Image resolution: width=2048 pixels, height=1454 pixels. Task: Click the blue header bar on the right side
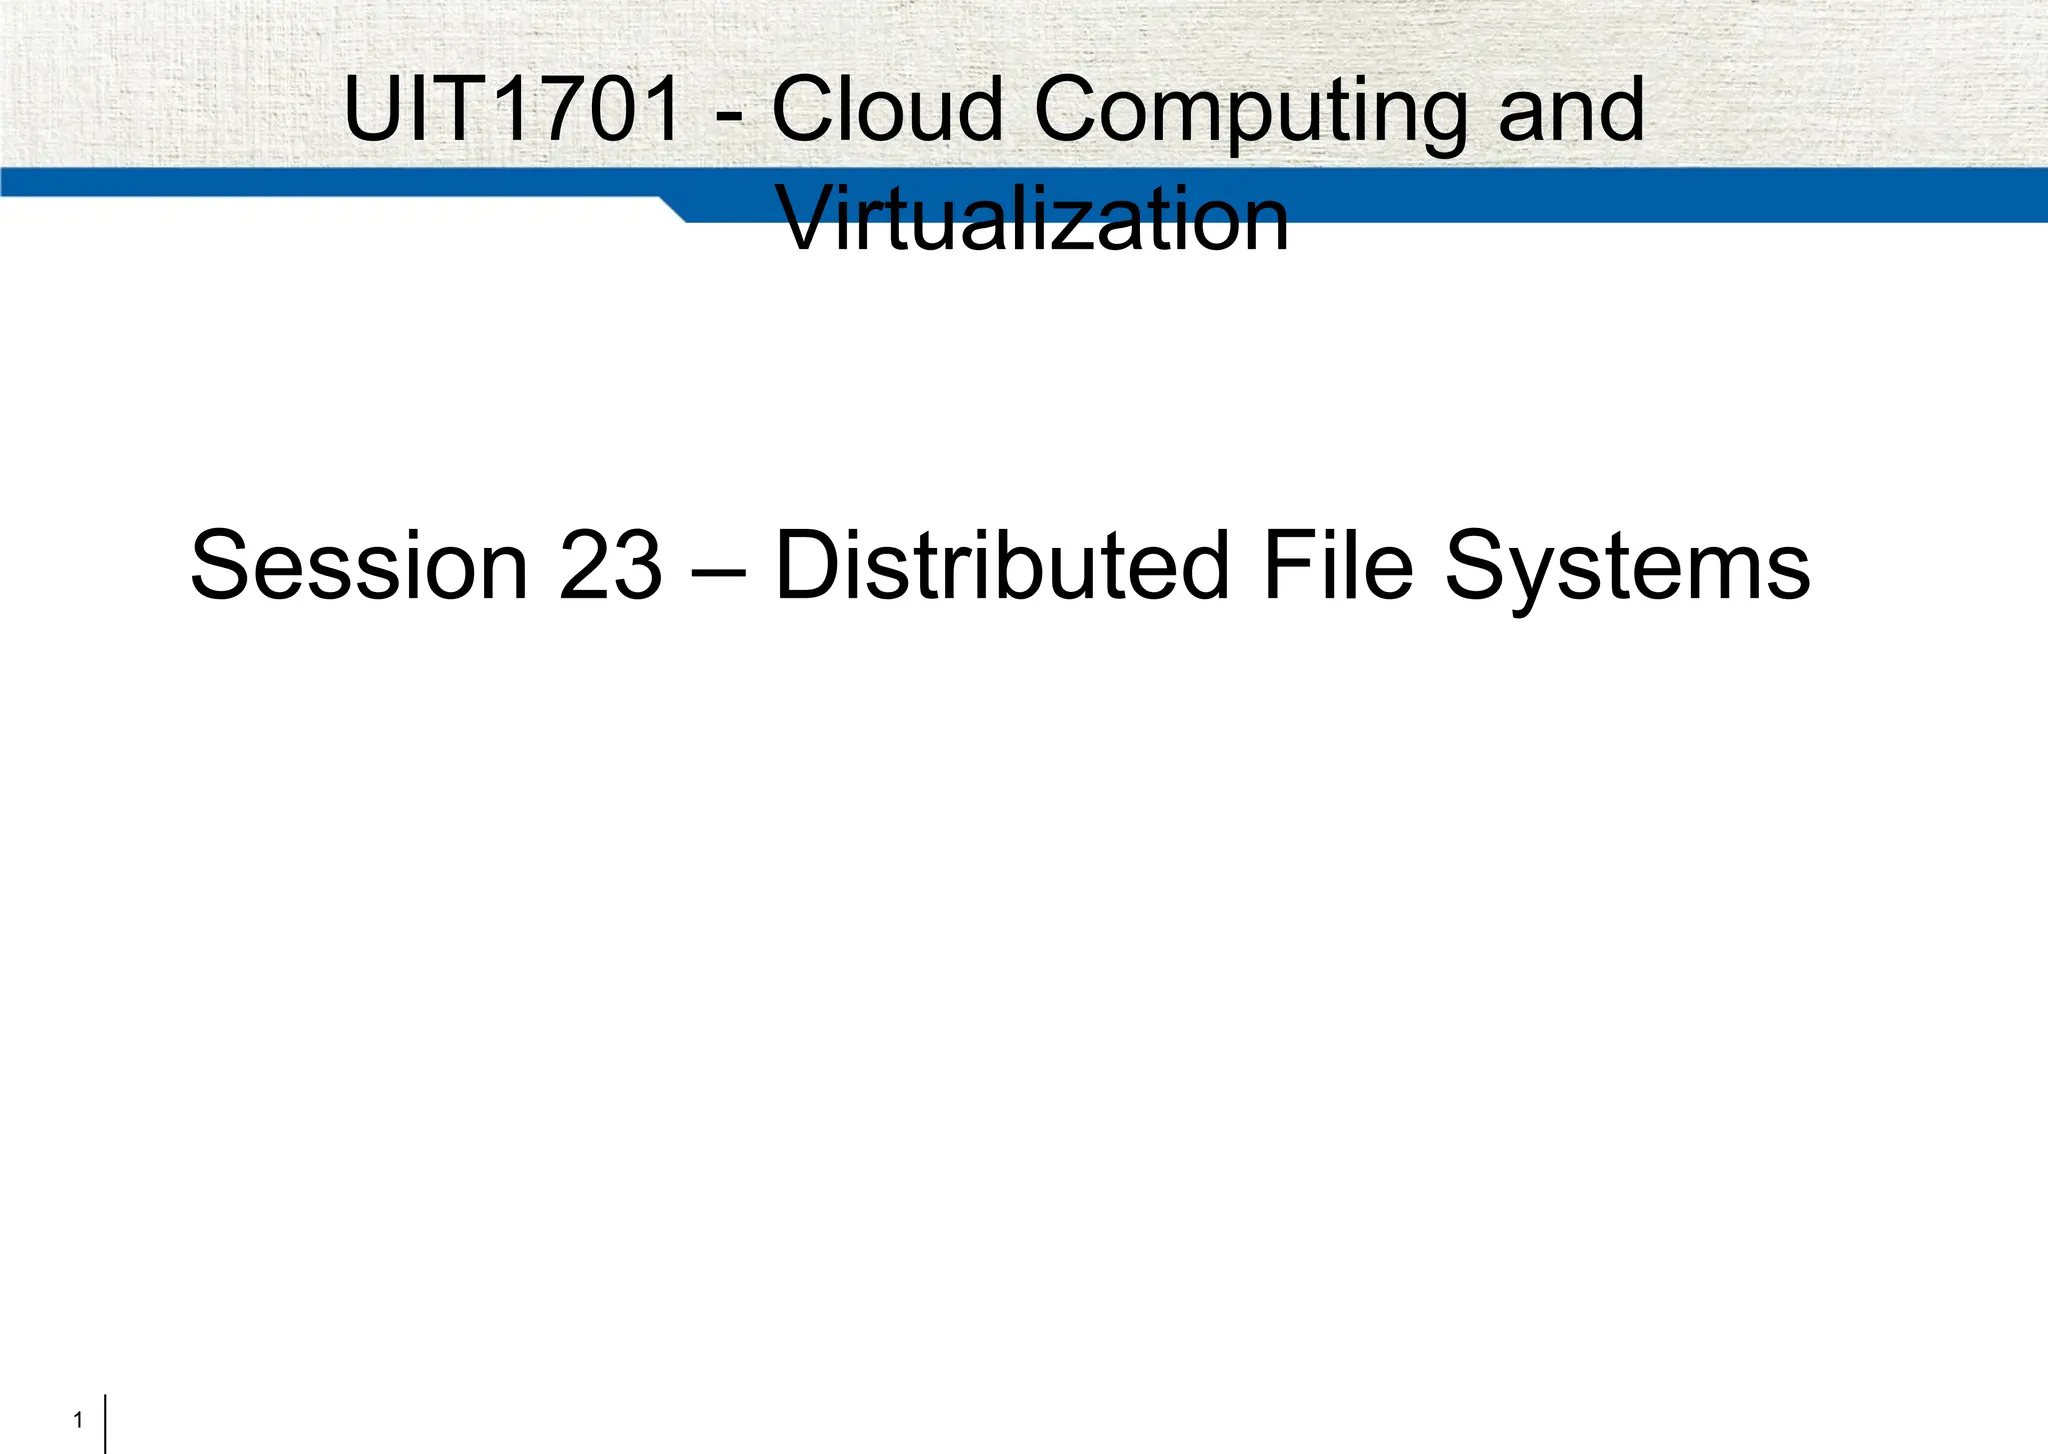tap(1700, 195)
